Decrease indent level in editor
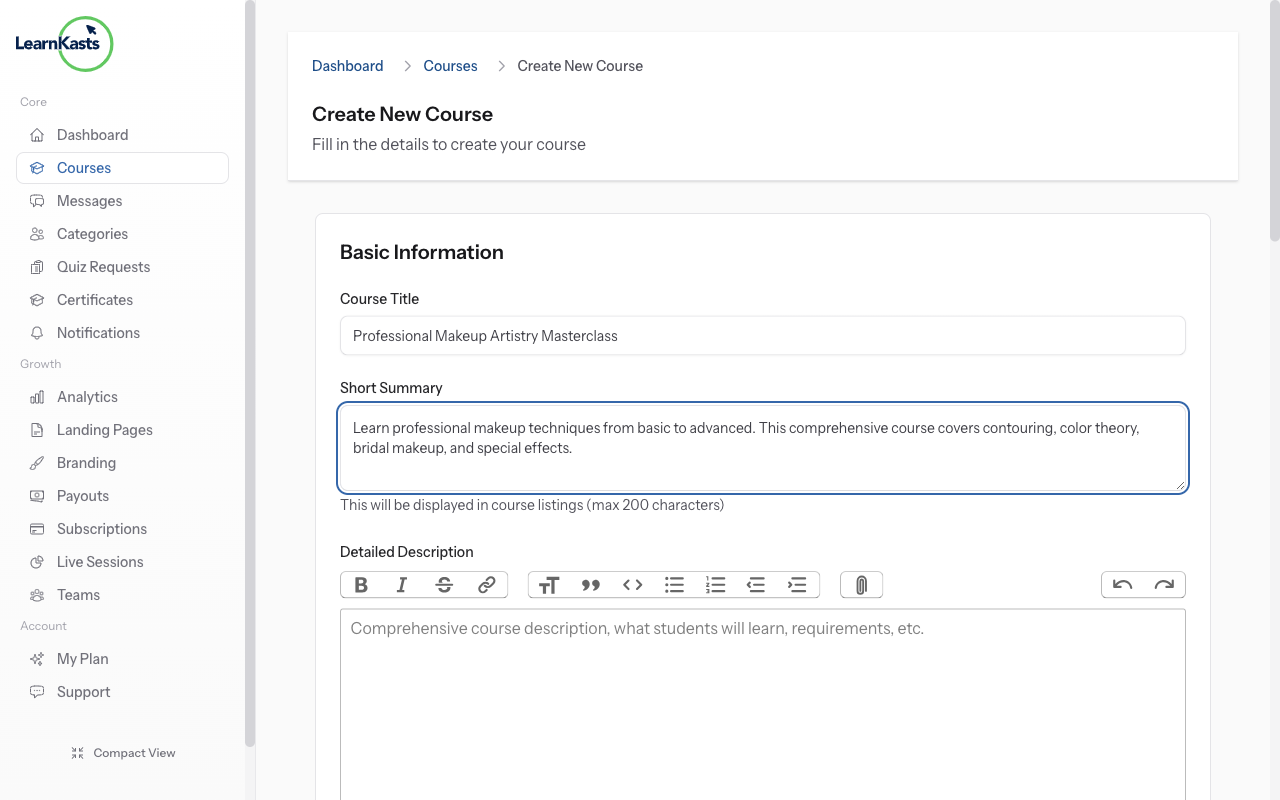1280x800 pixels. 756,585
